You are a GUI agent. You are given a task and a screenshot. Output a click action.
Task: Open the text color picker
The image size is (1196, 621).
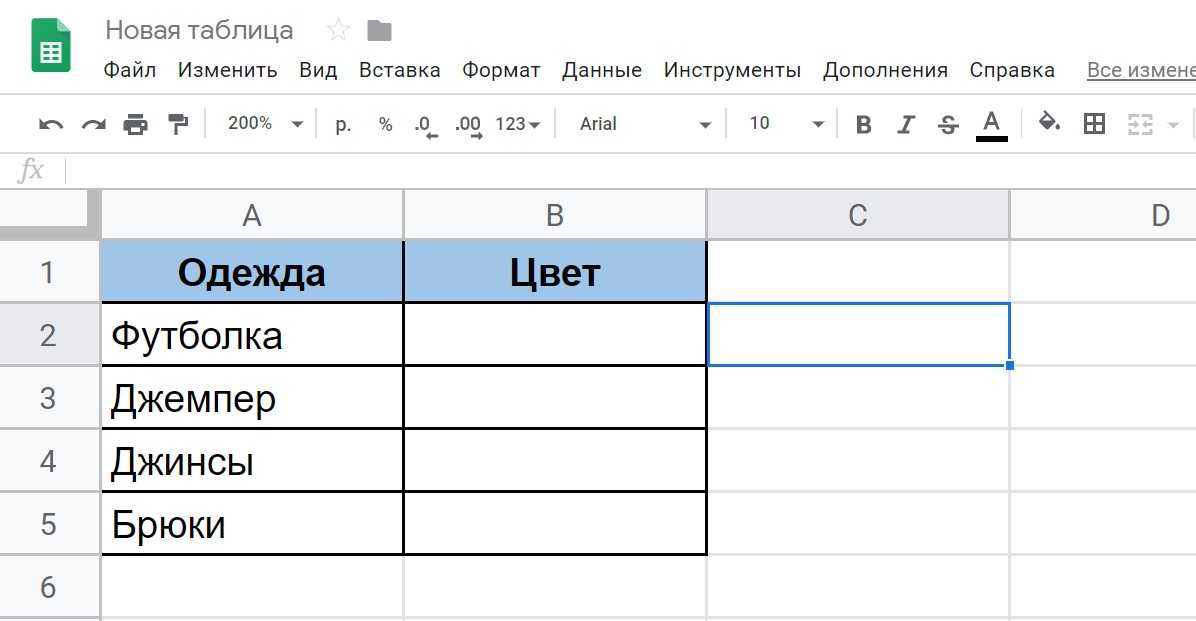click(x=991, y=124)
